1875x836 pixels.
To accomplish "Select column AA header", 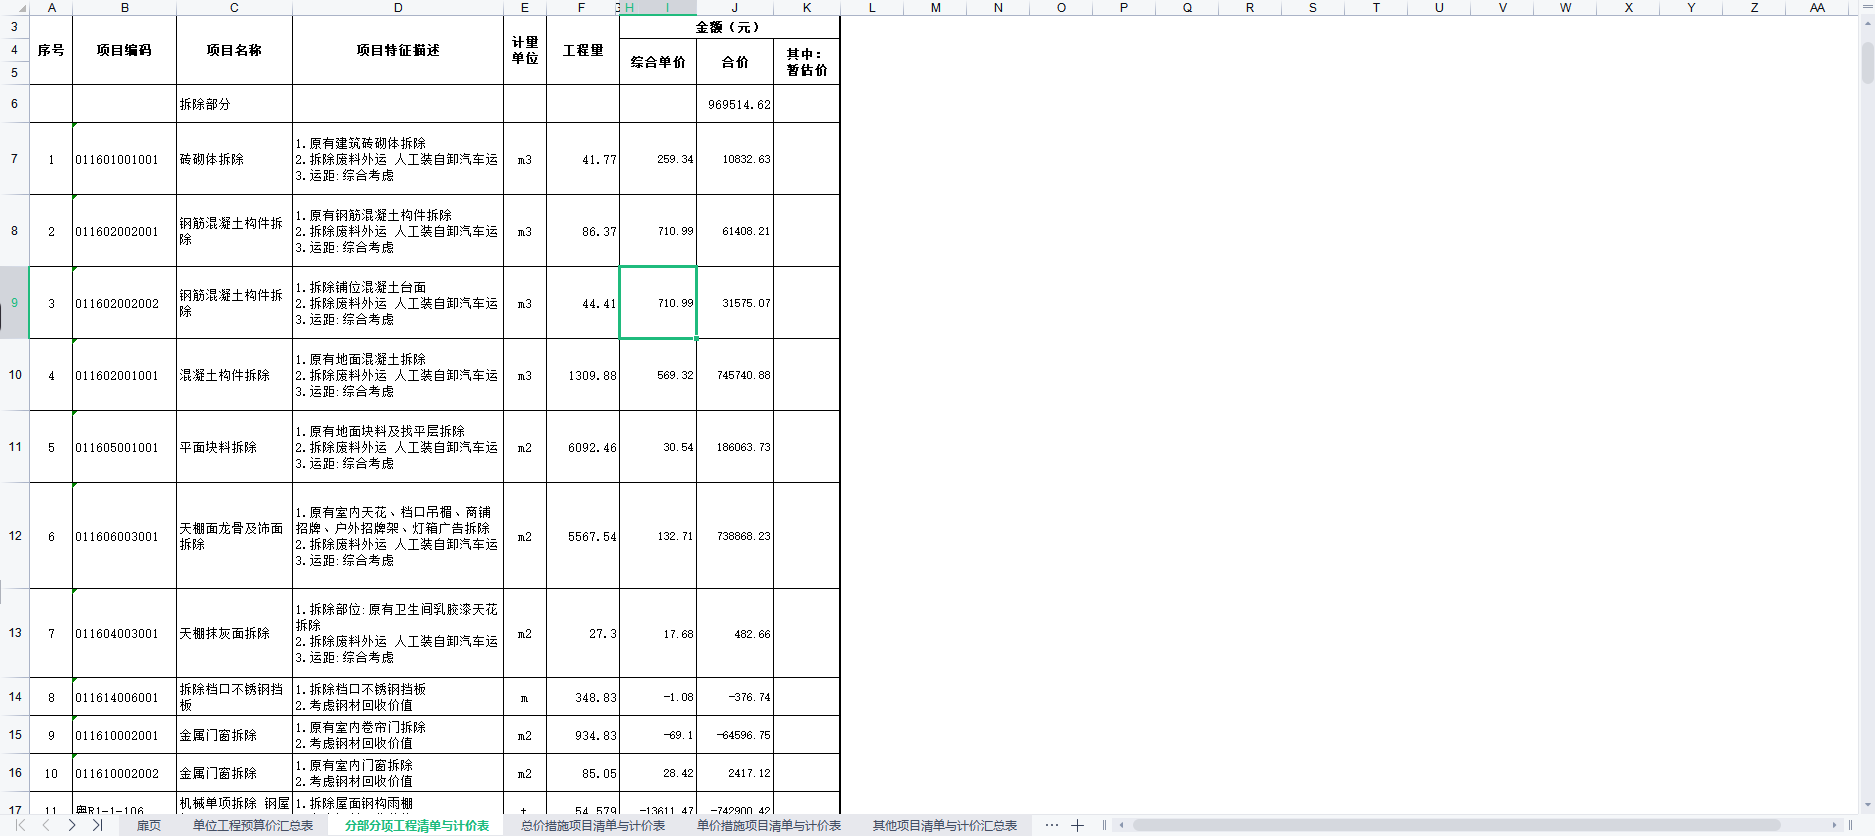I will (x=1817, y=7).
